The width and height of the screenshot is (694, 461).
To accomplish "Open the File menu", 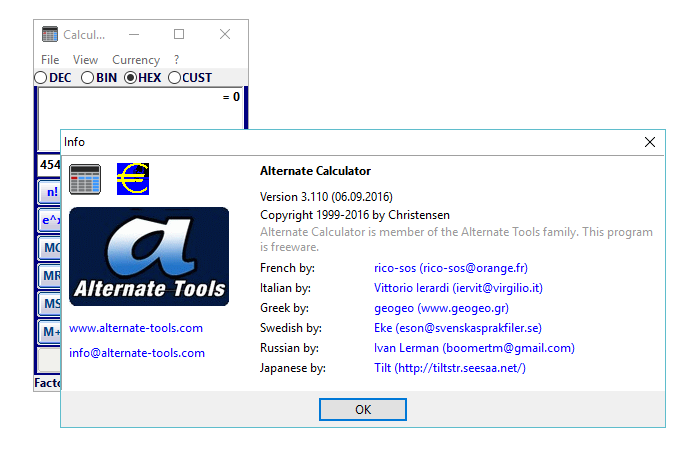I will point(50,60).
